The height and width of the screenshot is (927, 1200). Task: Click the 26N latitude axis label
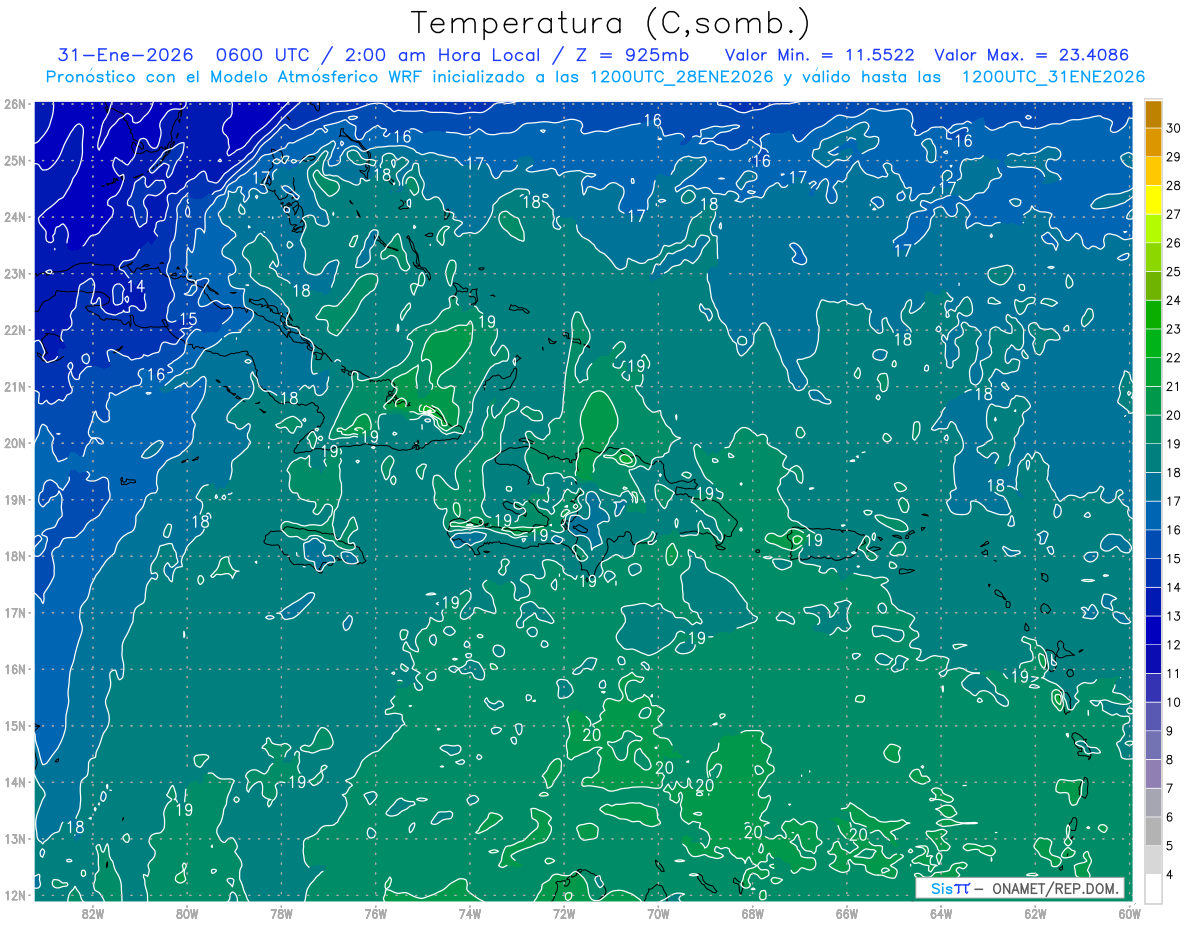click(15, 104)
